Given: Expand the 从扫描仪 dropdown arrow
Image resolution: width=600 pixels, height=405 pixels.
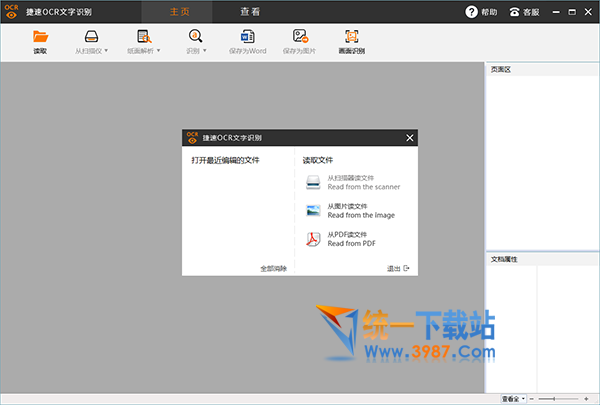Looking at the screenshot, I should click(106, 51).
